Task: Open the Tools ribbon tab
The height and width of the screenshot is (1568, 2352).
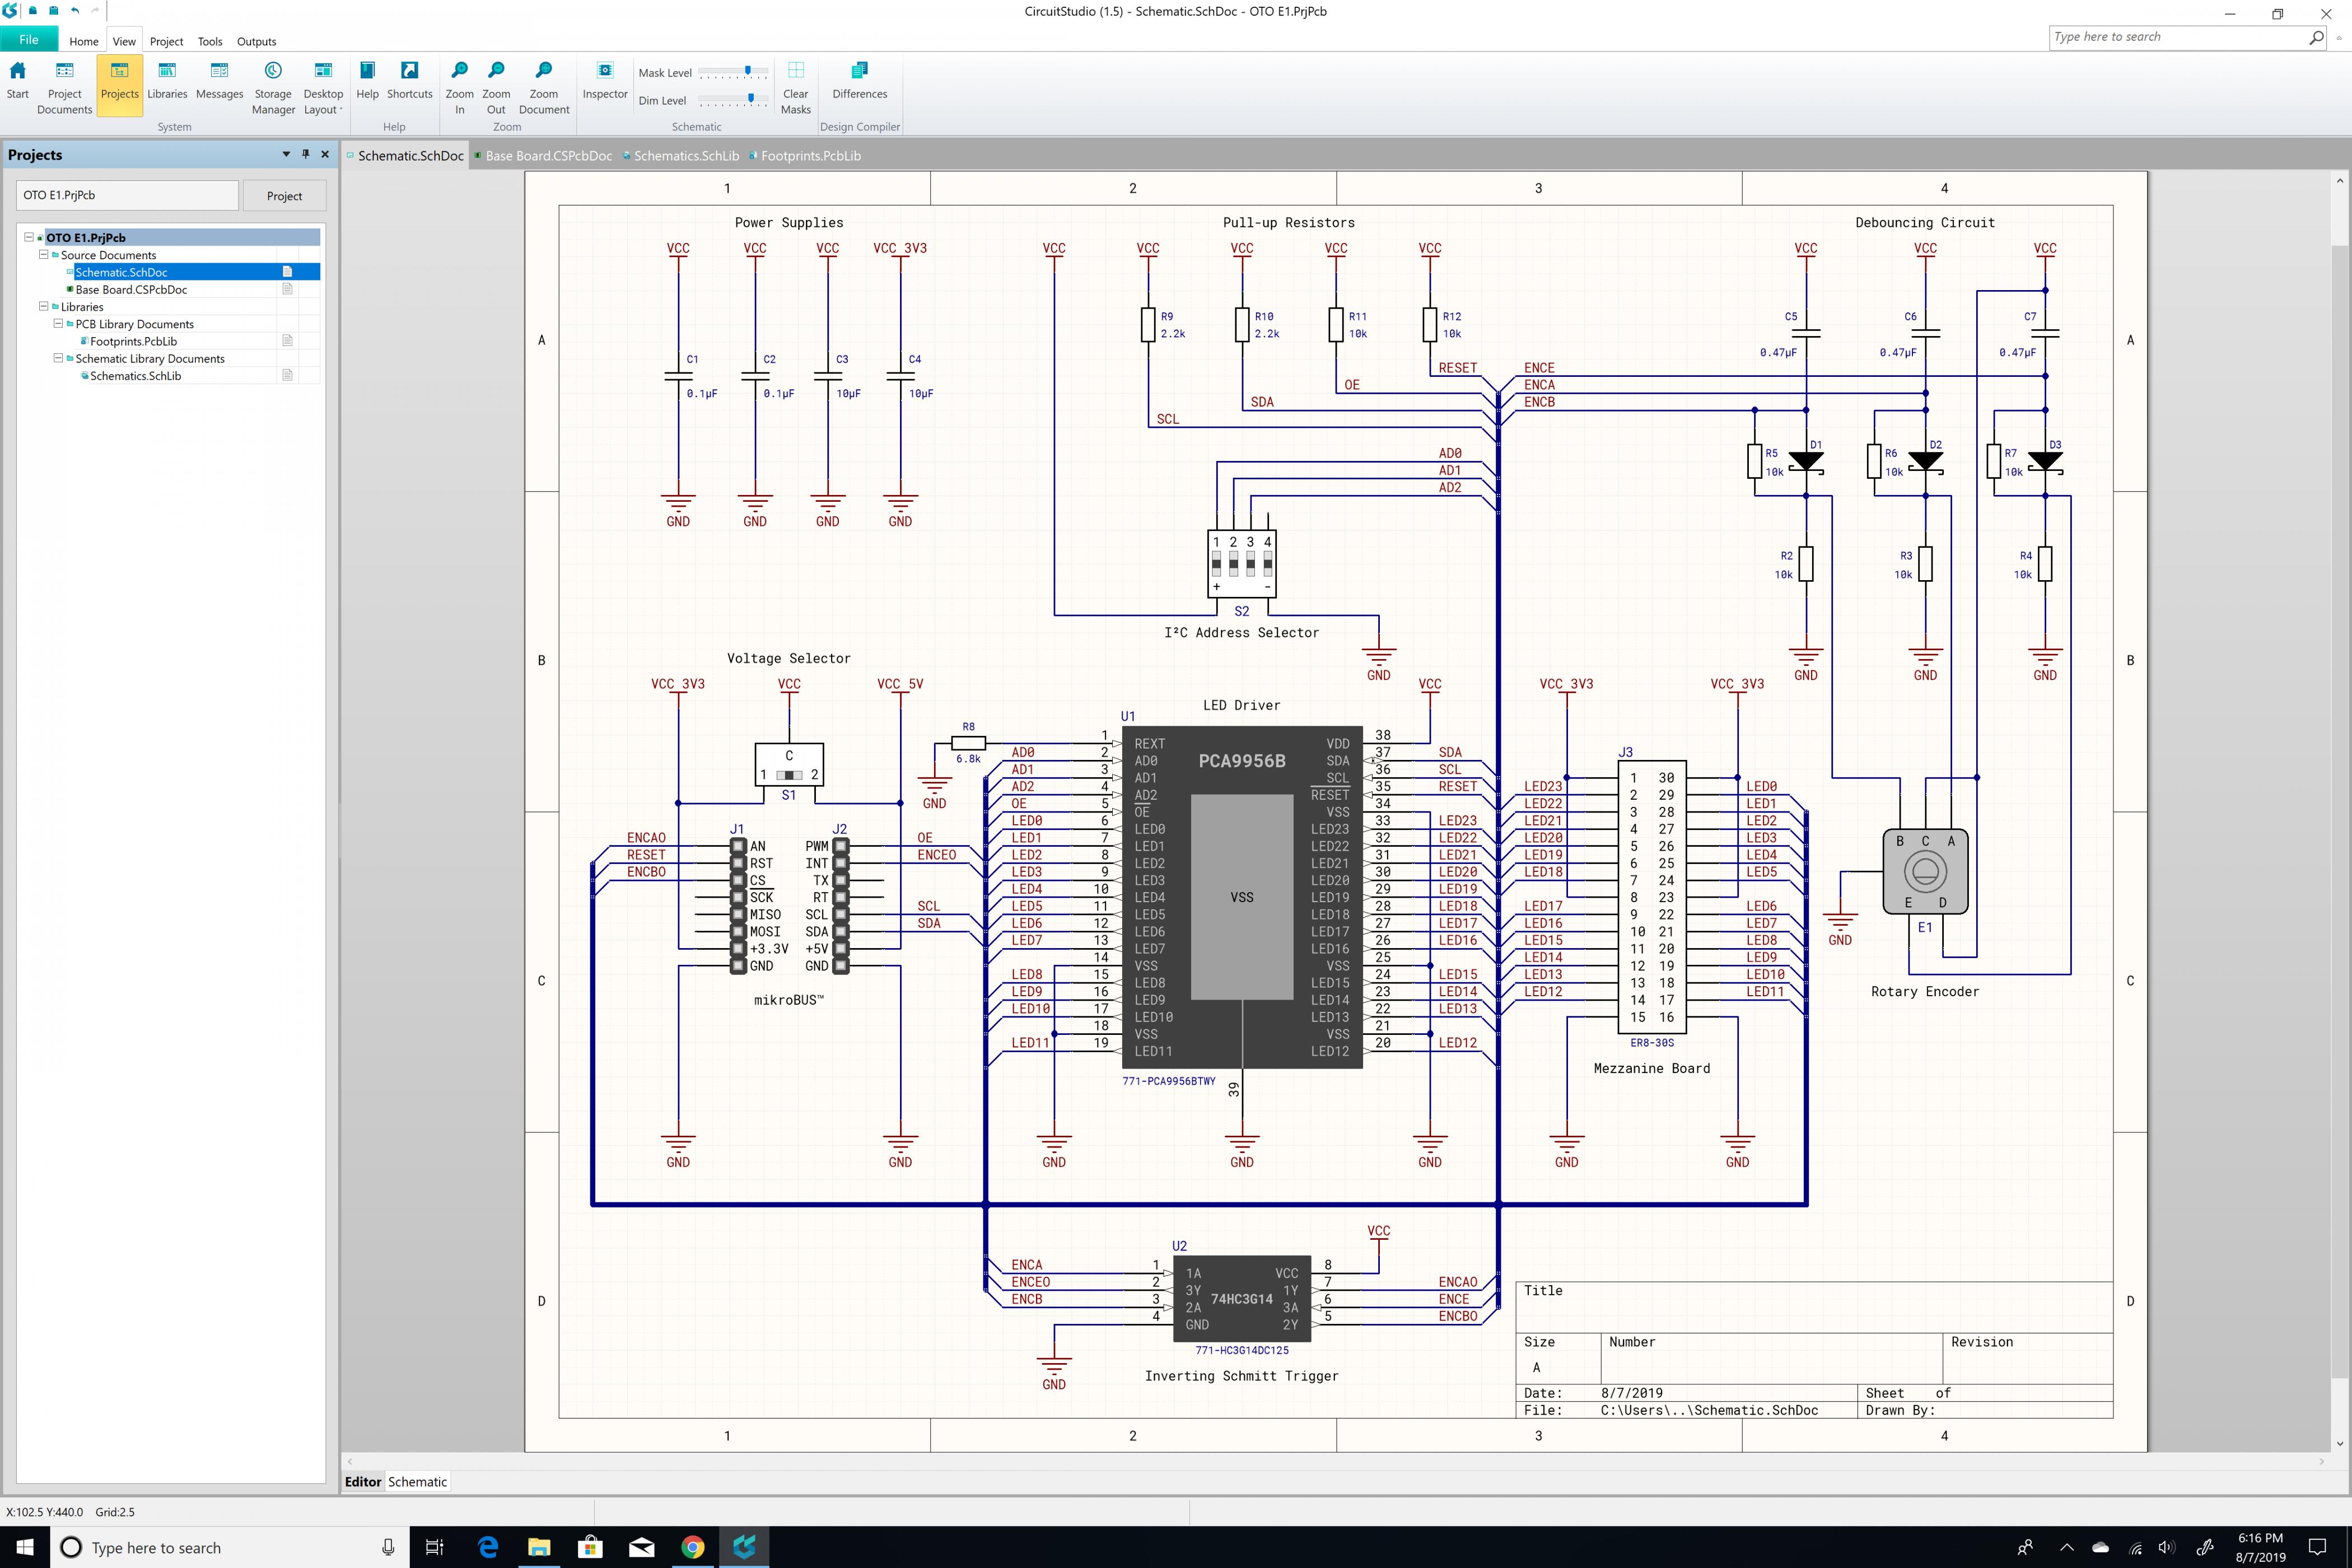Action: click(x=210, y=41)
